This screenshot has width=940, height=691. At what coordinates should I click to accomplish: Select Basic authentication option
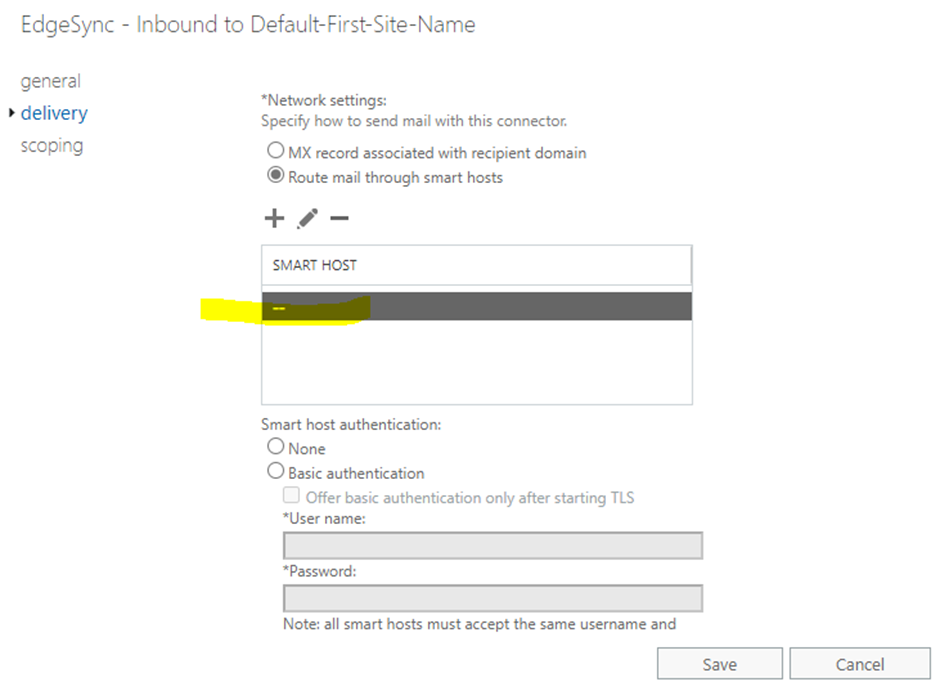[275, 472]
